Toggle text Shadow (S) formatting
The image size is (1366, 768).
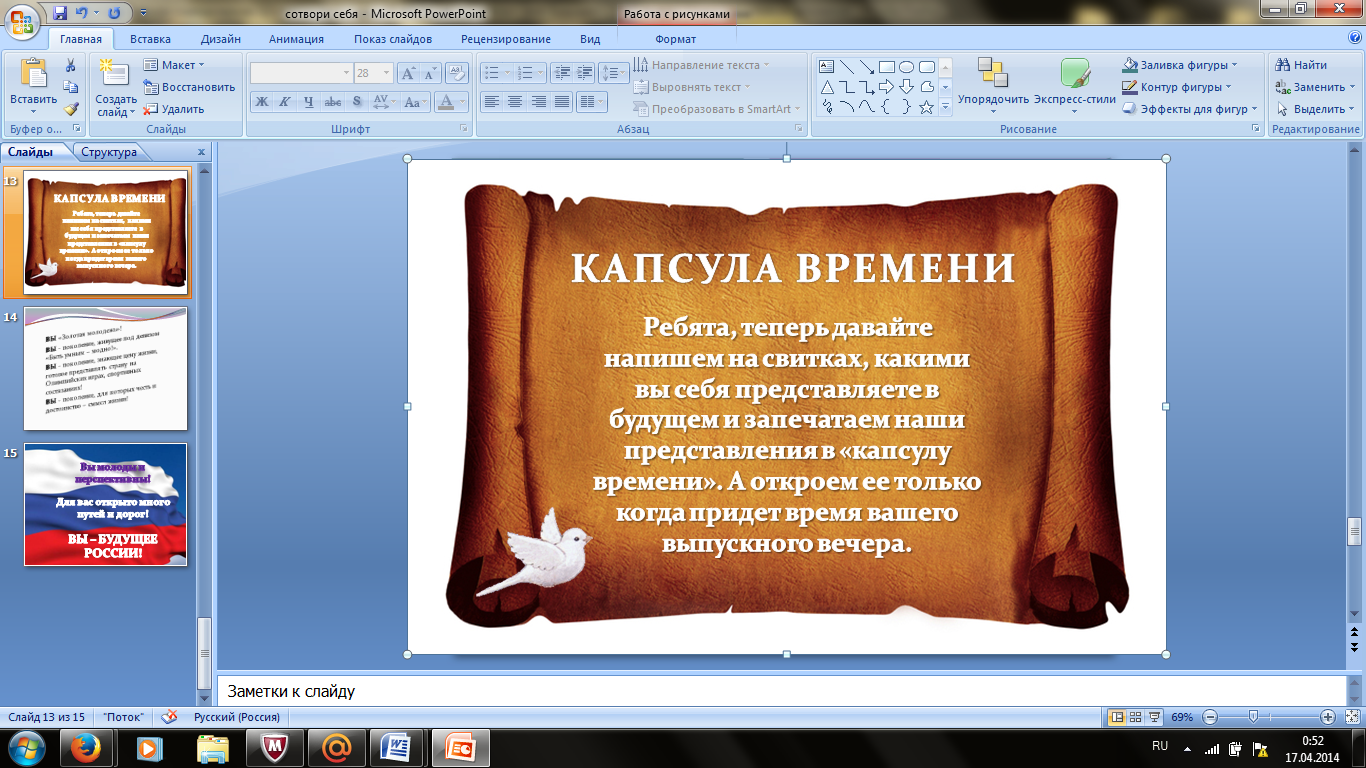357,102
